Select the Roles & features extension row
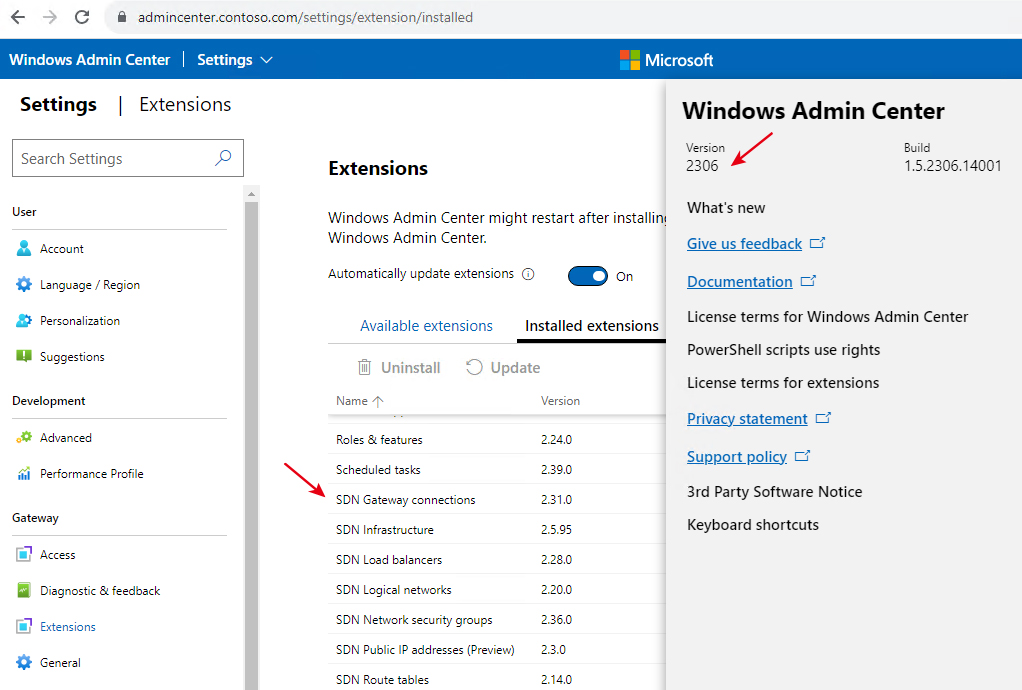 click(x=497, y=439)
